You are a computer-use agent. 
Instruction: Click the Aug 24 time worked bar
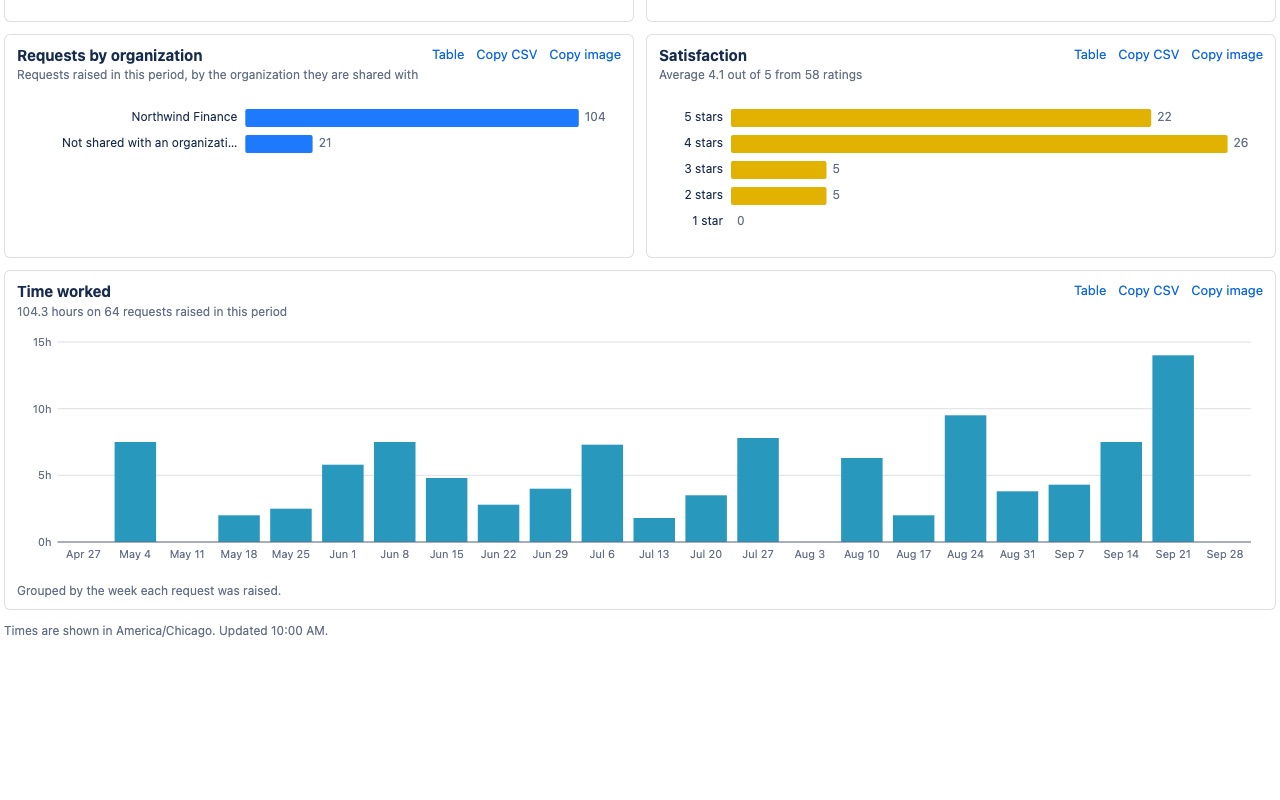966,478
